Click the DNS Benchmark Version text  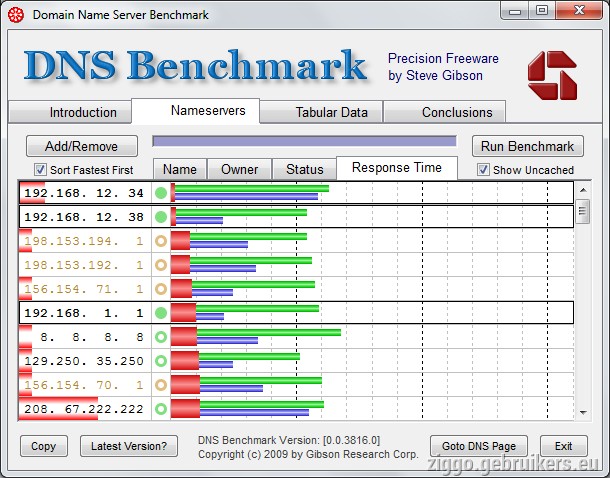289,440
